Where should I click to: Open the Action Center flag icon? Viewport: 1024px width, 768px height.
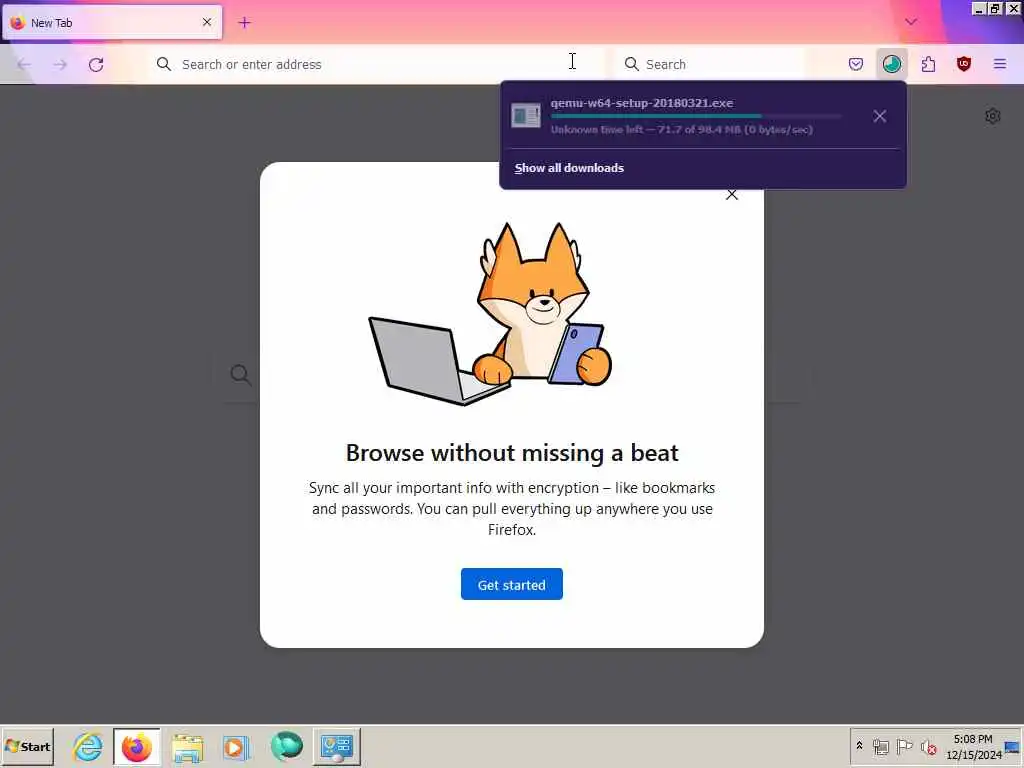tap(904, 746)
